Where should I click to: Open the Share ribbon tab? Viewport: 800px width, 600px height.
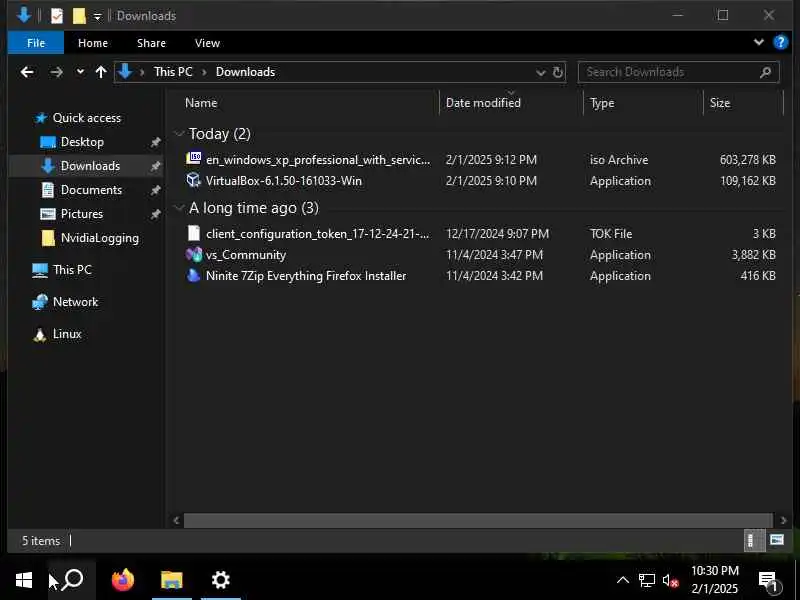click(151, 43)
